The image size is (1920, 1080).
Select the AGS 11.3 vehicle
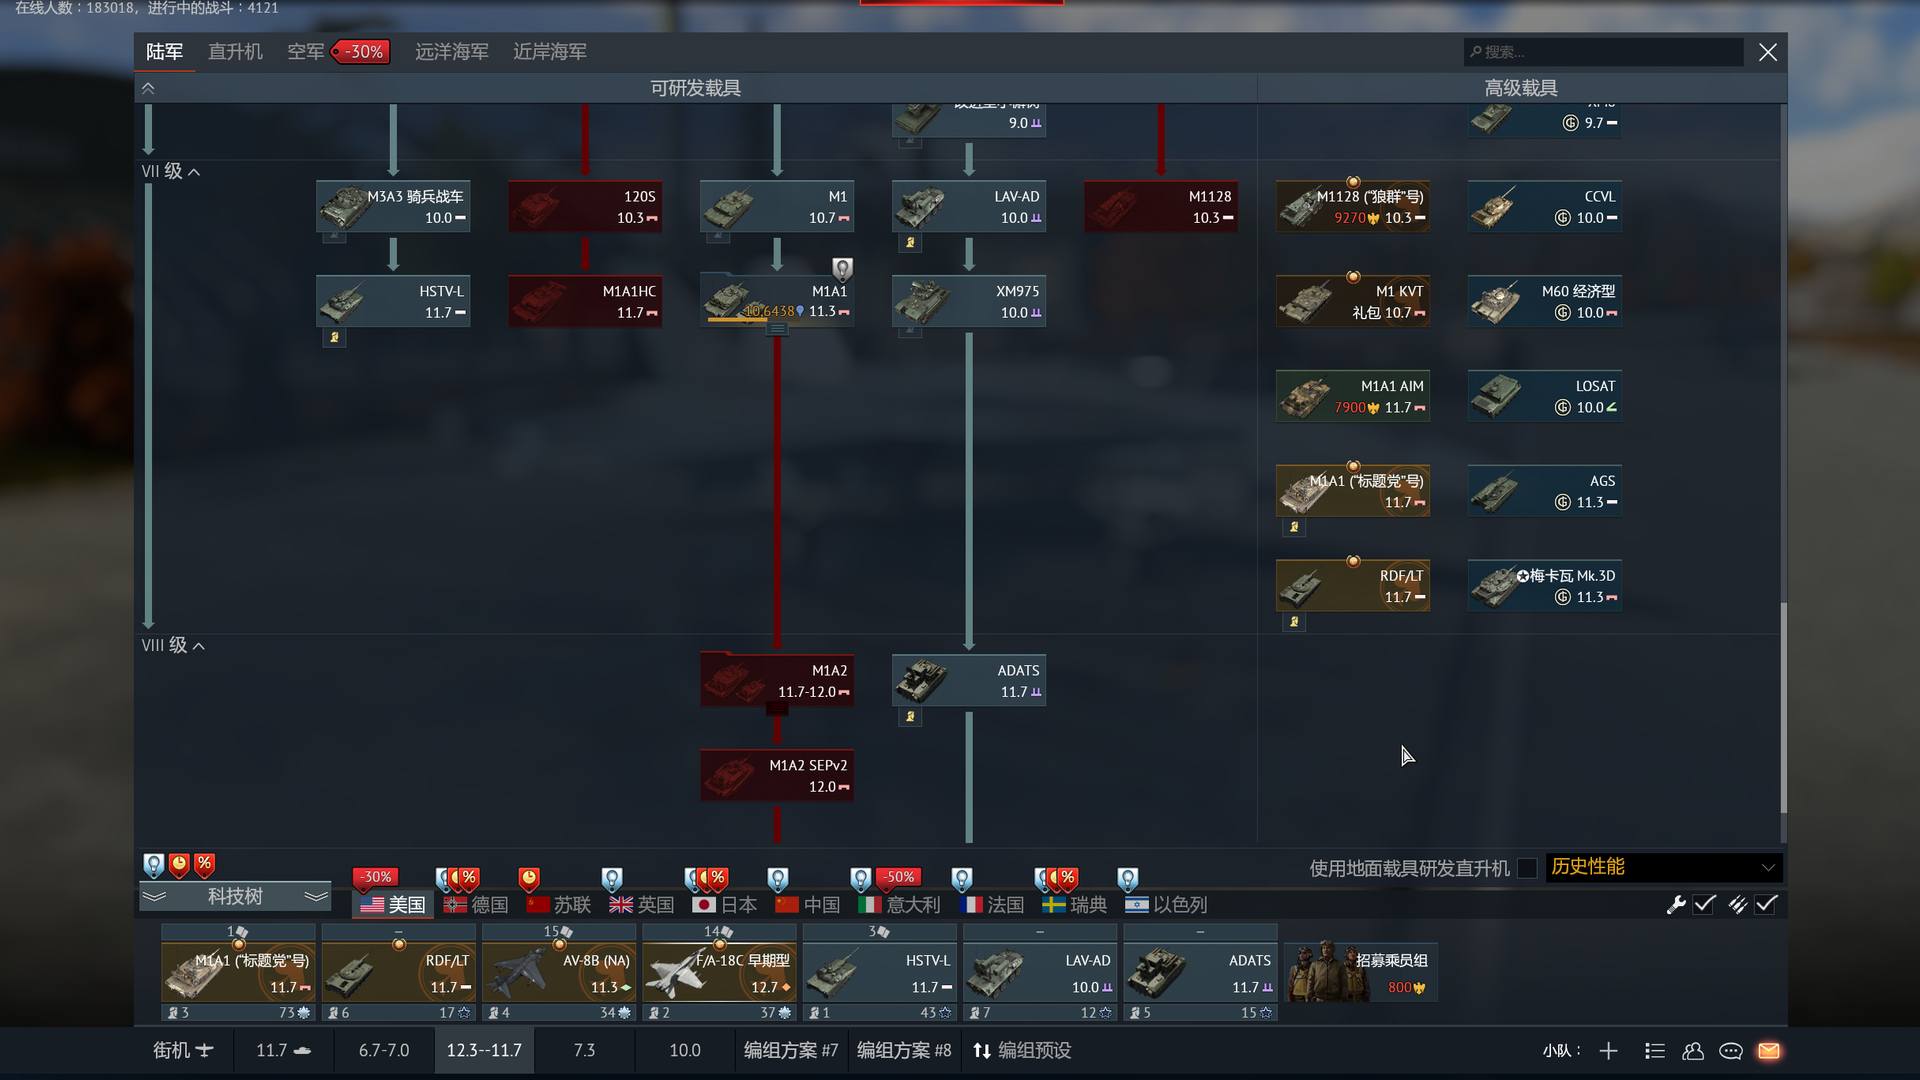[1545, 490]
